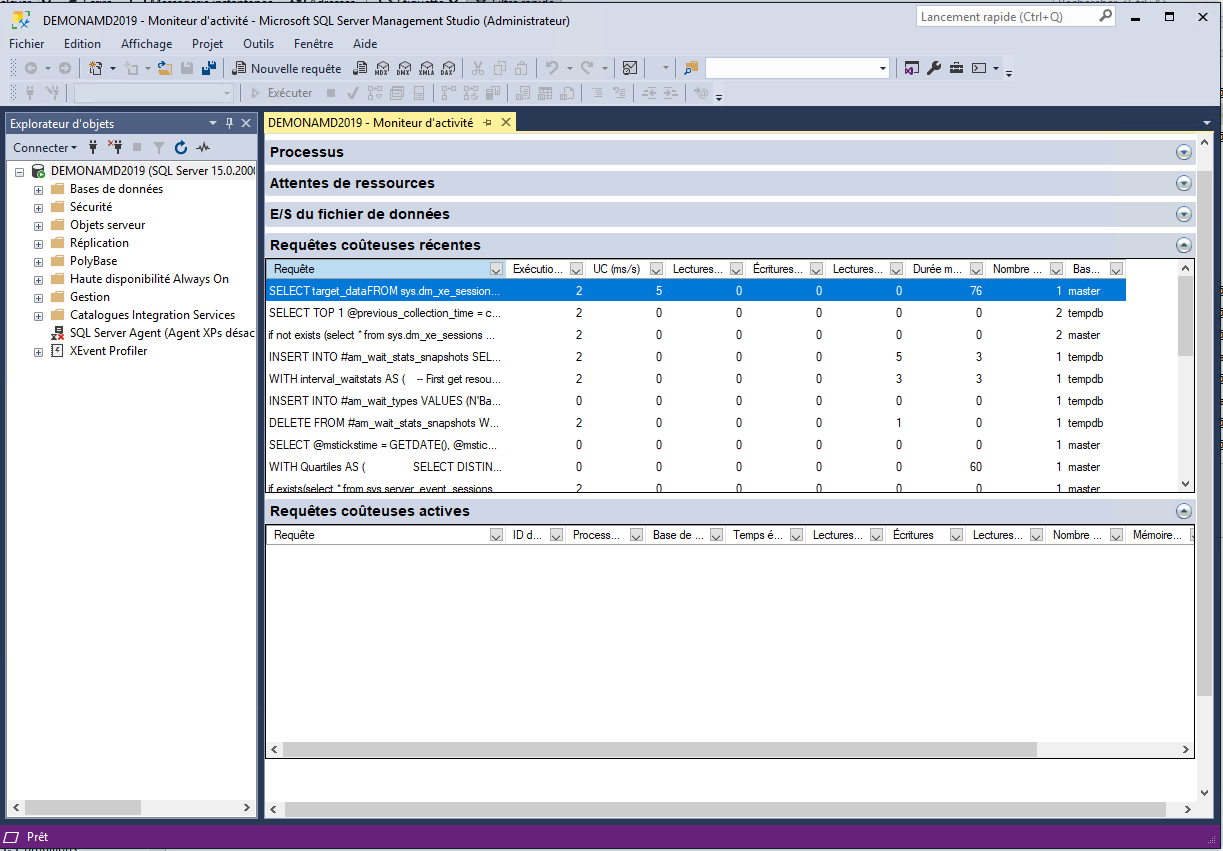The image size is (1223, 851).
Task: Open properties with the wrench icon
Action: 934,68
